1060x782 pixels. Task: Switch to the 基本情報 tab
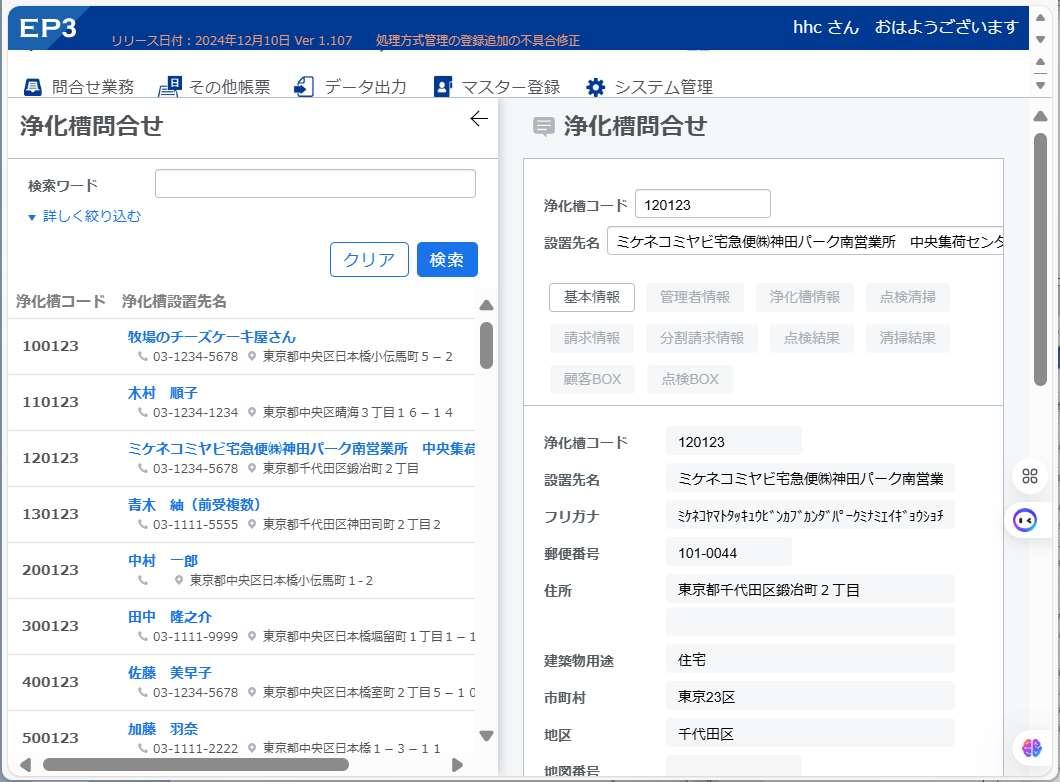pyautogui.click(x=592, y=297)
